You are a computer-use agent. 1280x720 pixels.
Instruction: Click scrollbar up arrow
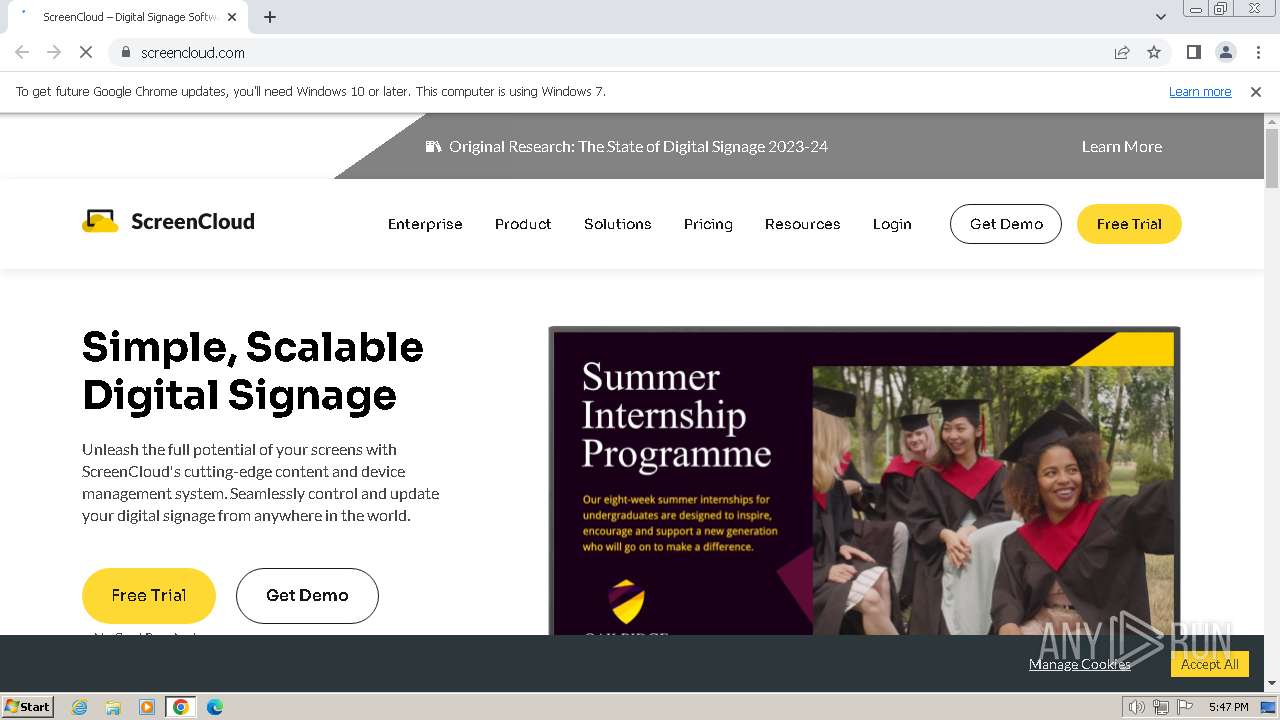[x=1272, y=121]
